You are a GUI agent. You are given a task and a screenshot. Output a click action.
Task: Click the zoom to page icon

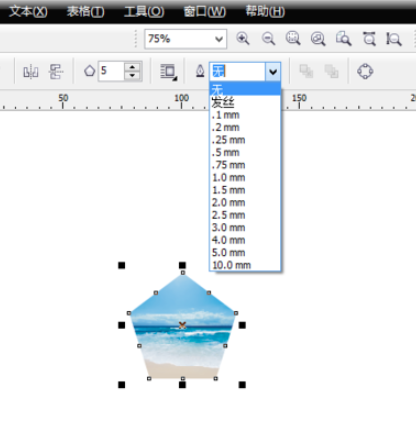[x=343, y=39]
